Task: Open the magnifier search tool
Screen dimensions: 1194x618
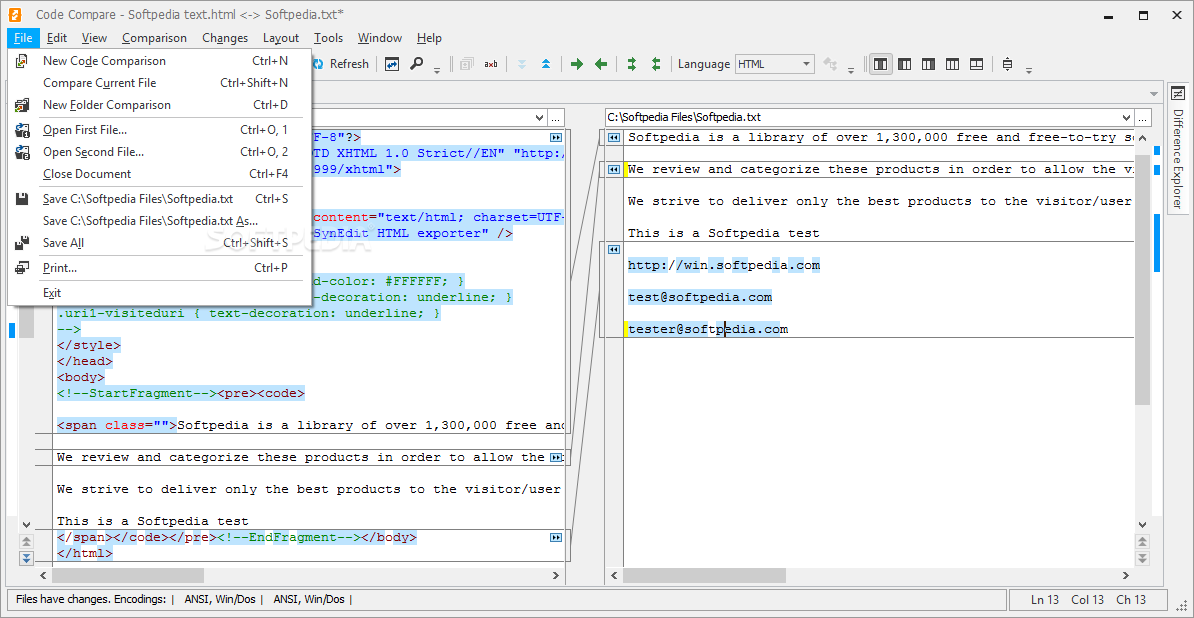Action: 416,64
